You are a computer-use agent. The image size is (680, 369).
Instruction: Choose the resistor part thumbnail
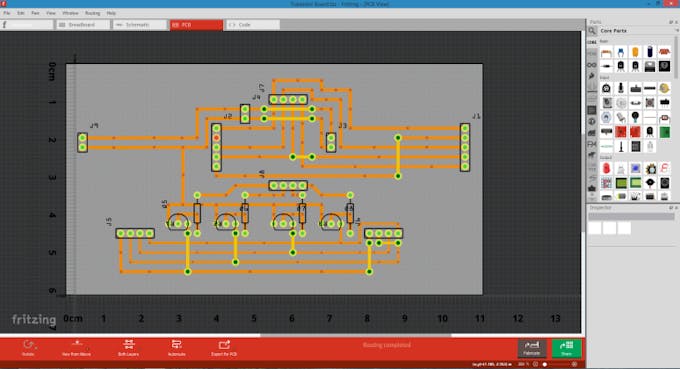click(606, 52)
